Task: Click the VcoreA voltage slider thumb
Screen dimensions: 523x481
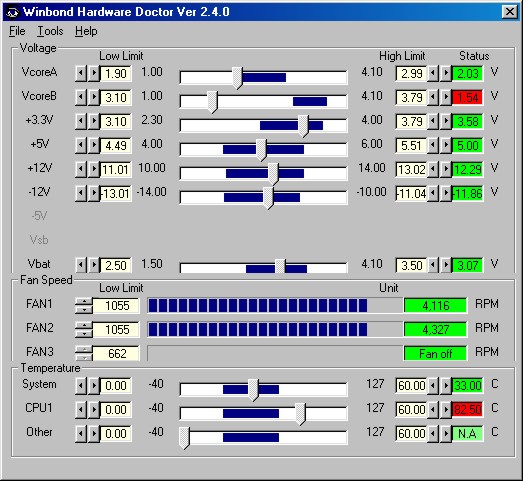Action: 237,77
